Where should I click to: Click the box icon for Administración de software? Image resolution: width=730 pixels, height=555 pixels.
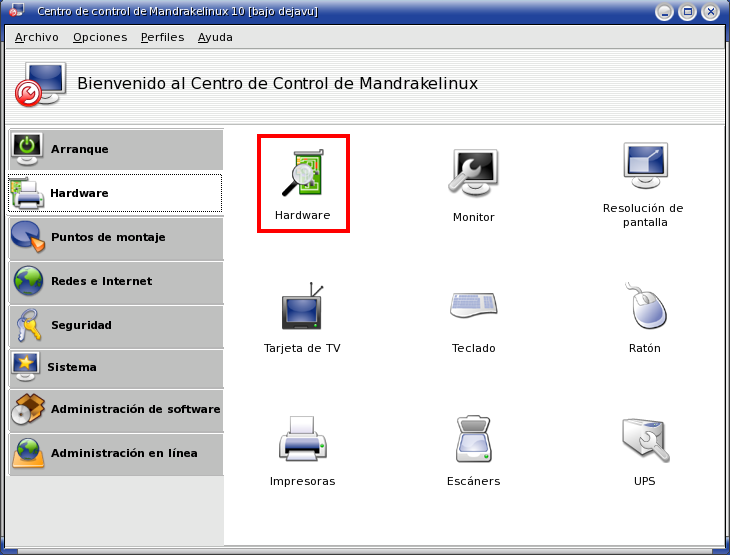[28, 409]
